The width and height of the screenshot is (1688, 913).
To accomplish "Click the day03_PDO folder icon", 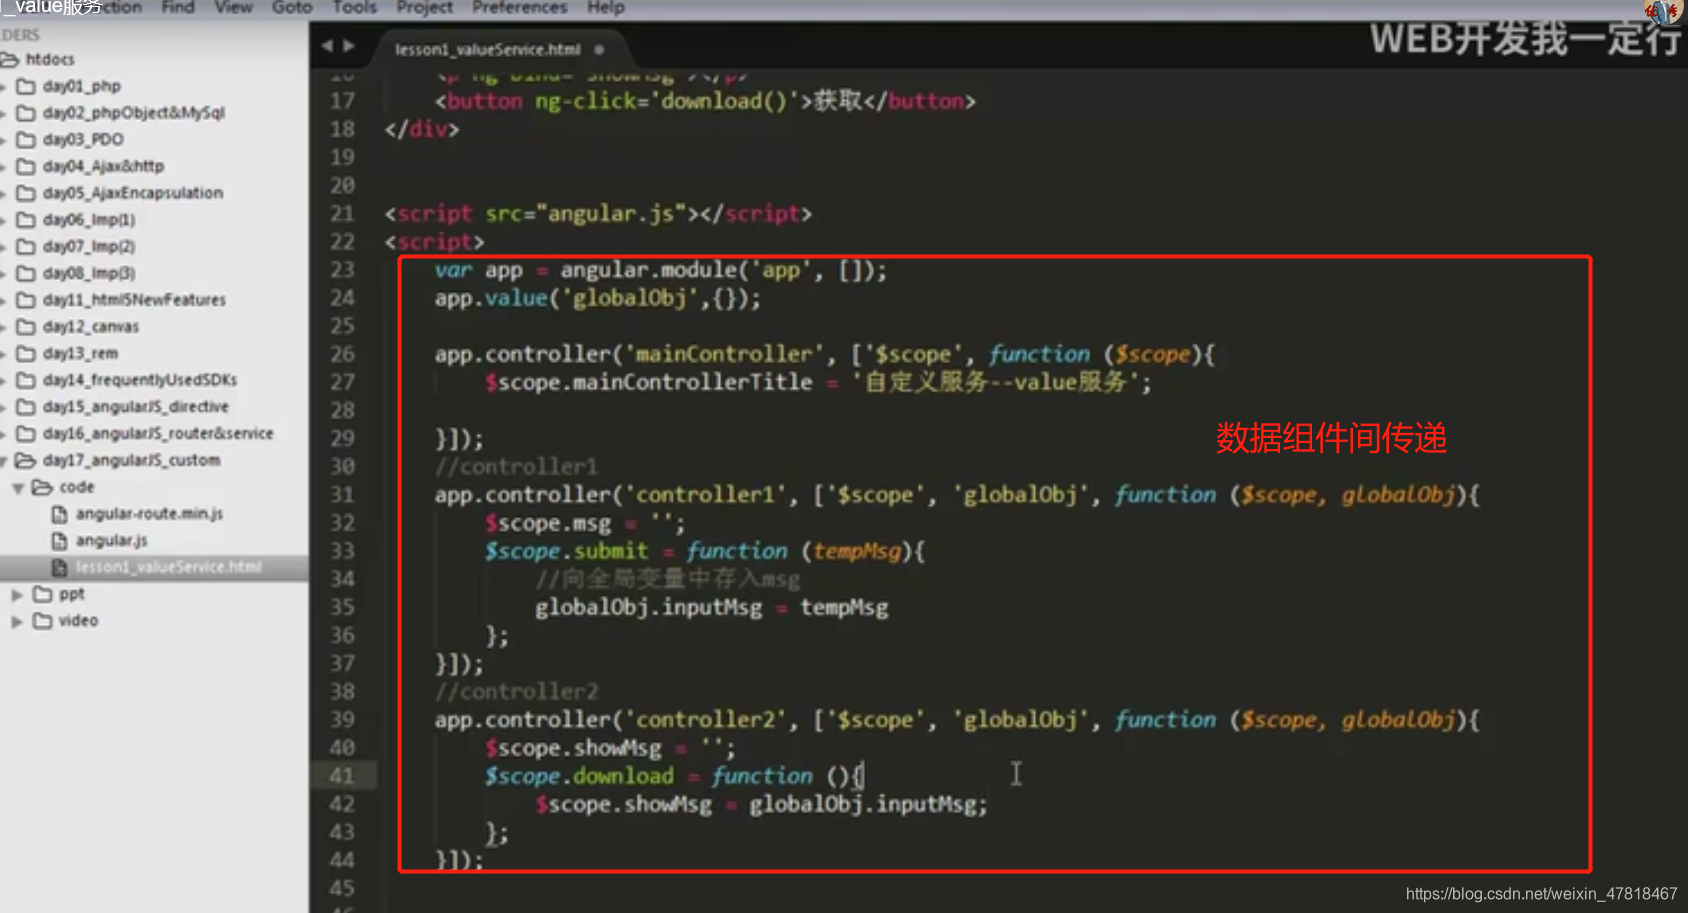I will point(27,140).
